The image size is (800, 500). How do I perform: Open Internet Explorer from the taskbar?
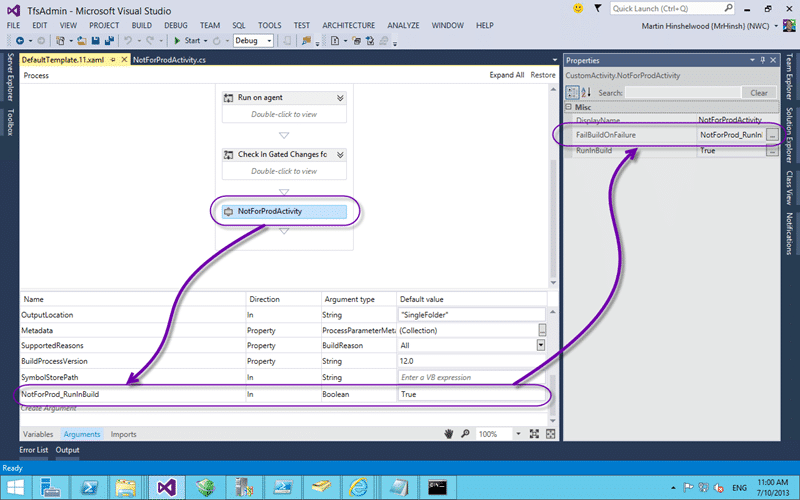click(x=358, y=487)
